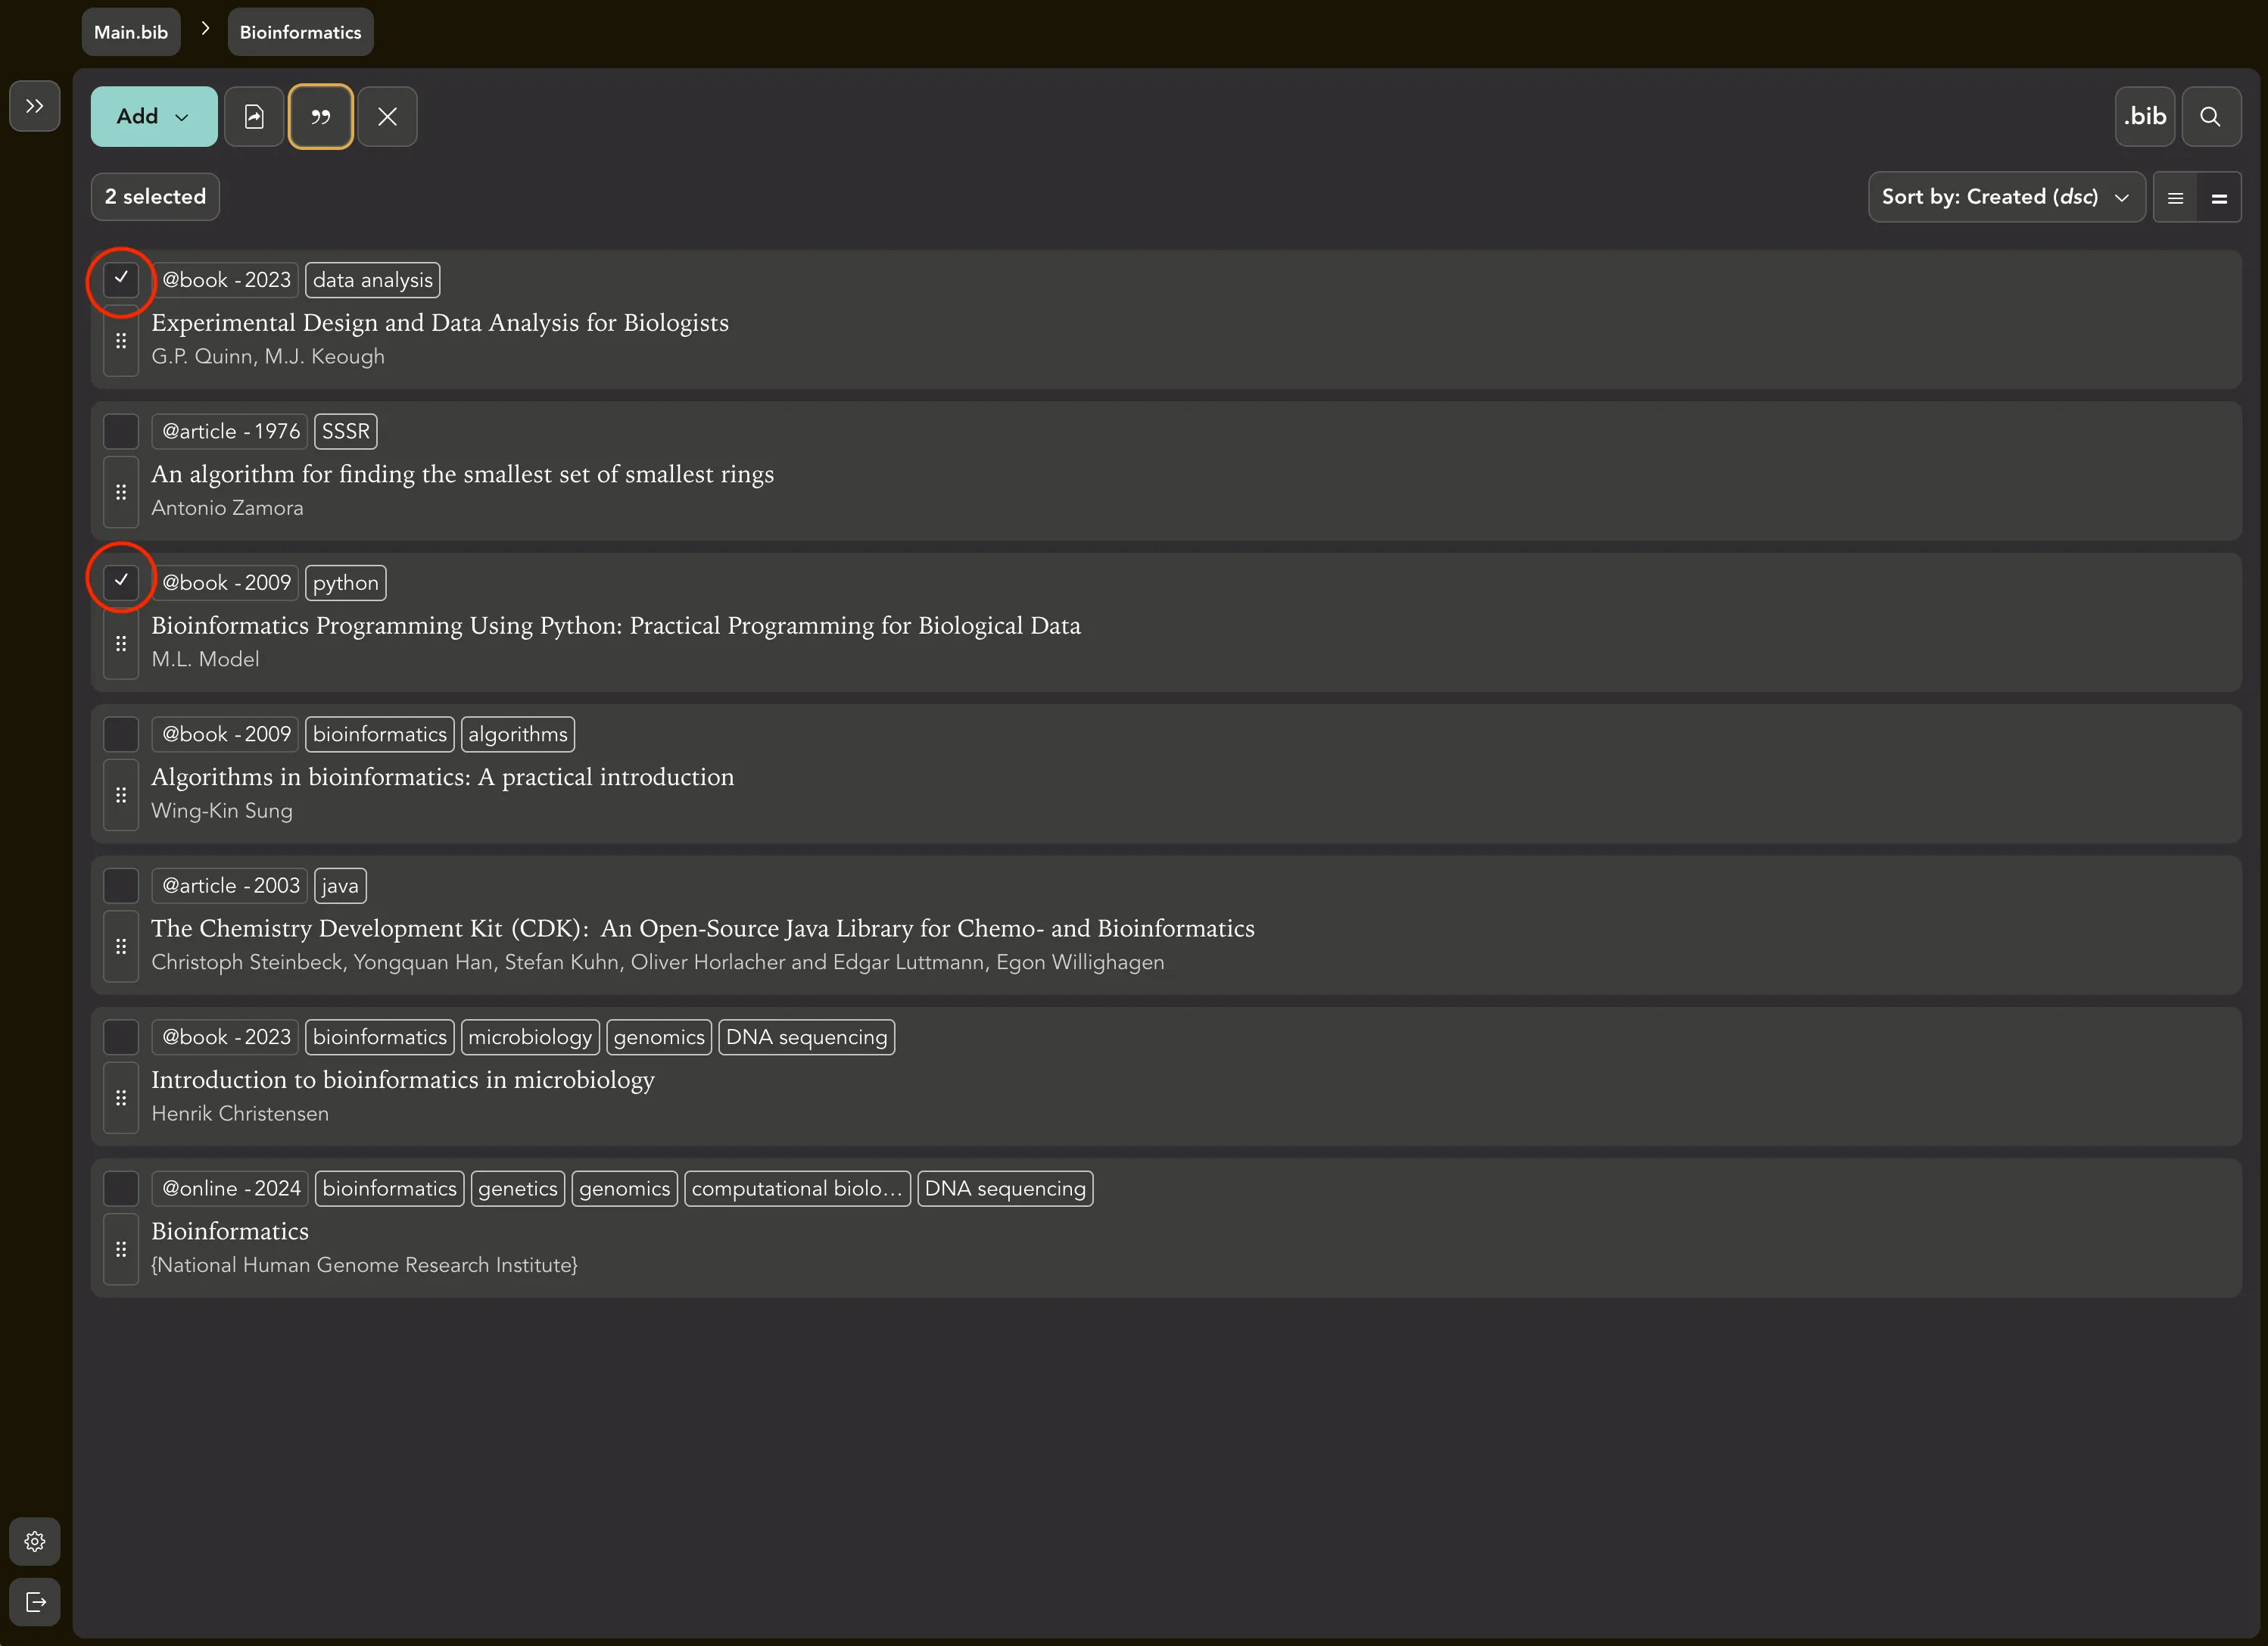
Task: Click the drag handle of Antonio Zamora entry
Action: coord(121,492)
